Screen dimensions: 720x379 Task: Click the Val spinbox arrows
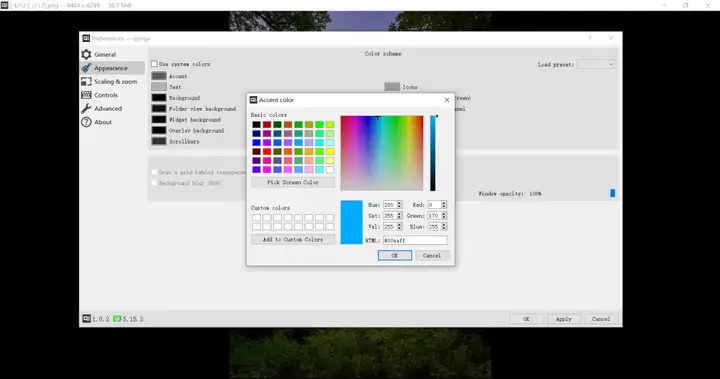[x=399, y=227]
